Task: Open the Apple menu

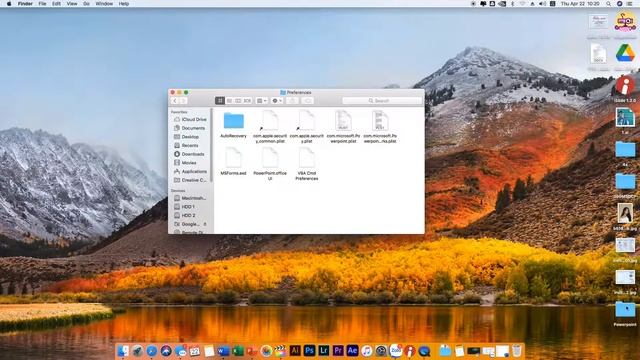Action: pyautogui.click(x=9, y=4)
